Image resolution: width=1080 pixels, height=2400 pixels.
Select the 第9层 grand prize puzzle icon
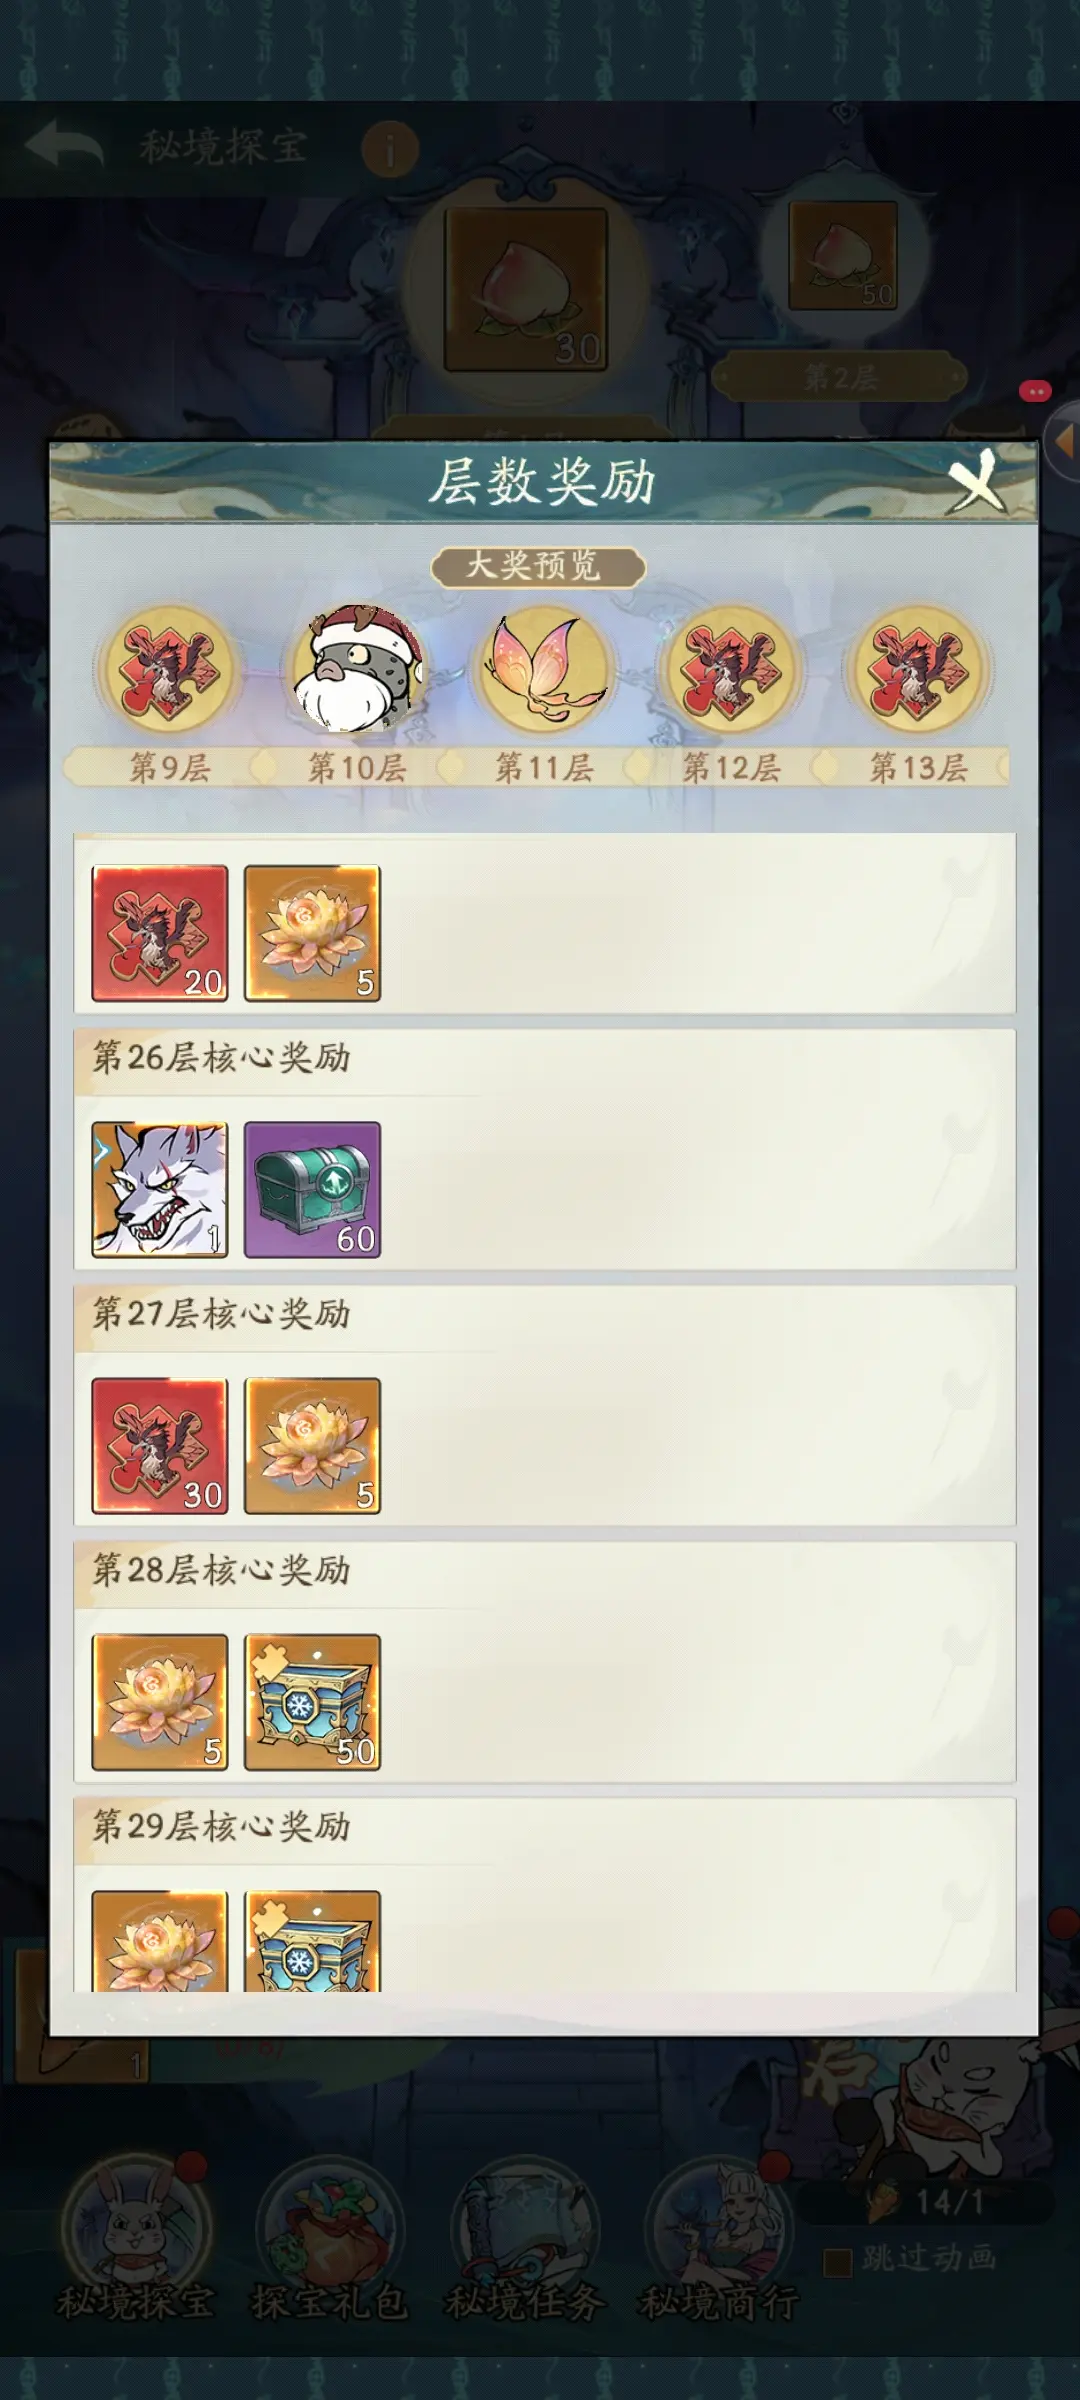pyautogui.click(x=169, y=668)
